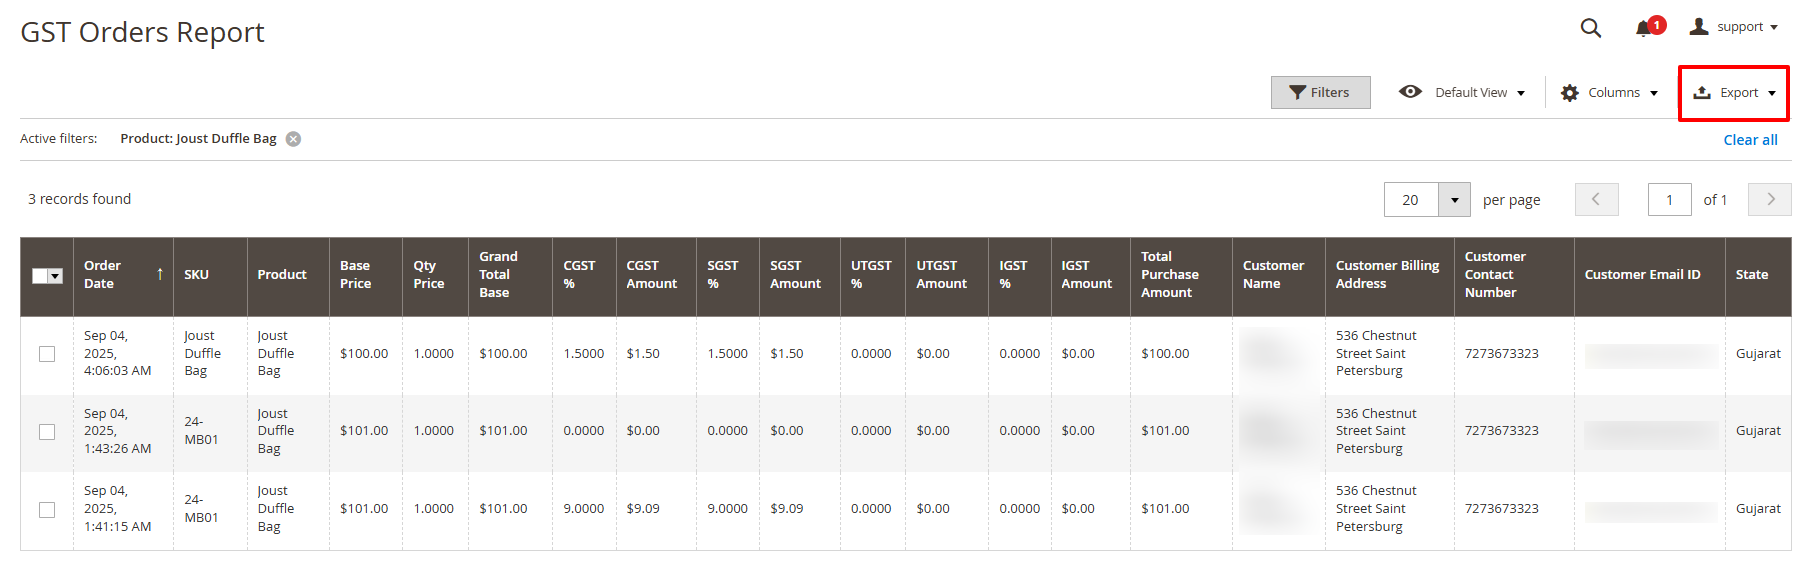Screen dimensions: 1799x575
Task: Click the 3 records found text
Action: coord(79,199)
